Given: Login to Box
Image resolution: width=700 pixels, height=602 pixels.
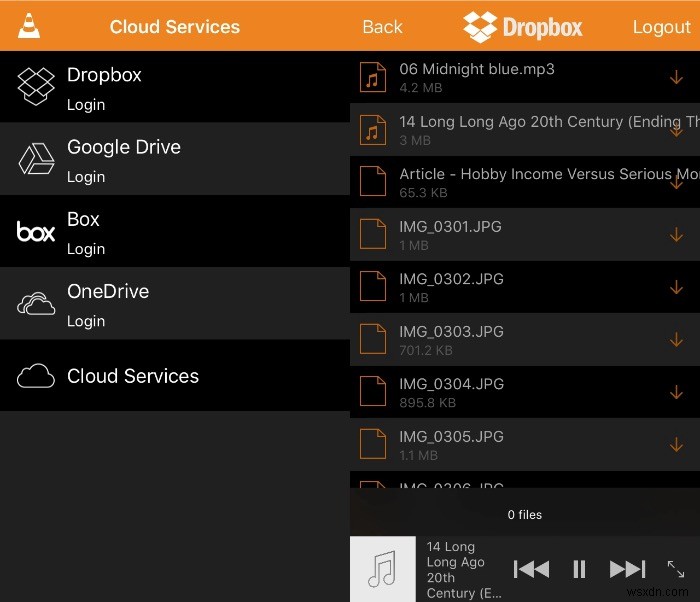Looking at the screenshot, I should 86,249.
